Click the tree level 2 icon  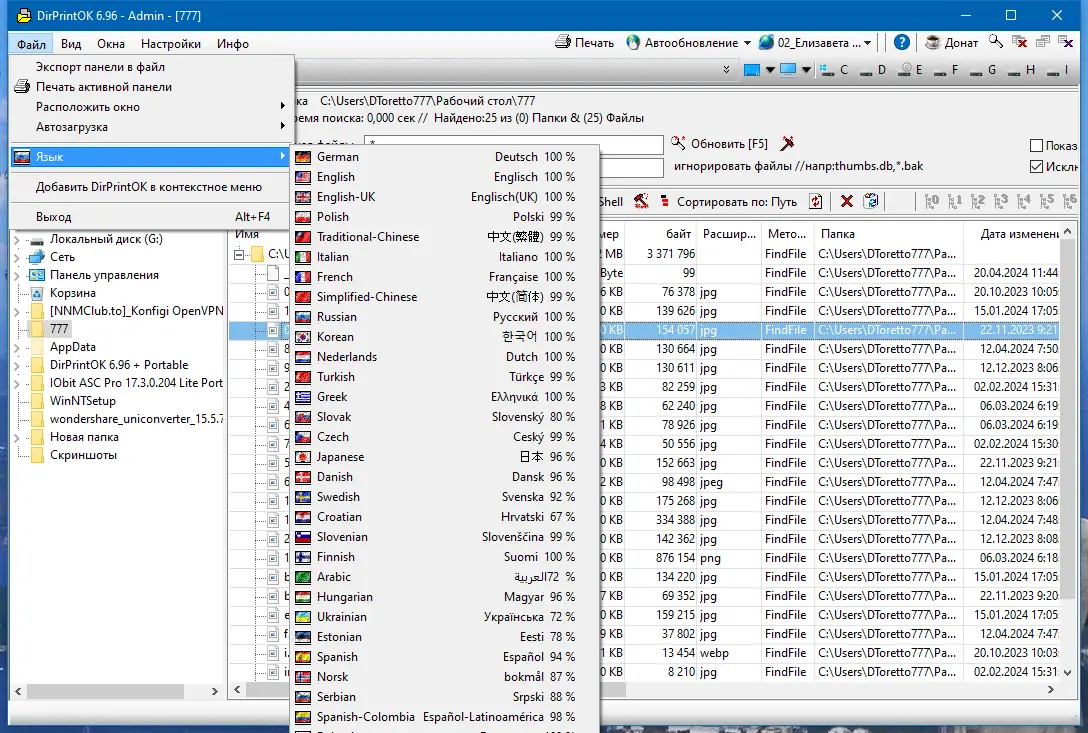[x=978, y=201]
